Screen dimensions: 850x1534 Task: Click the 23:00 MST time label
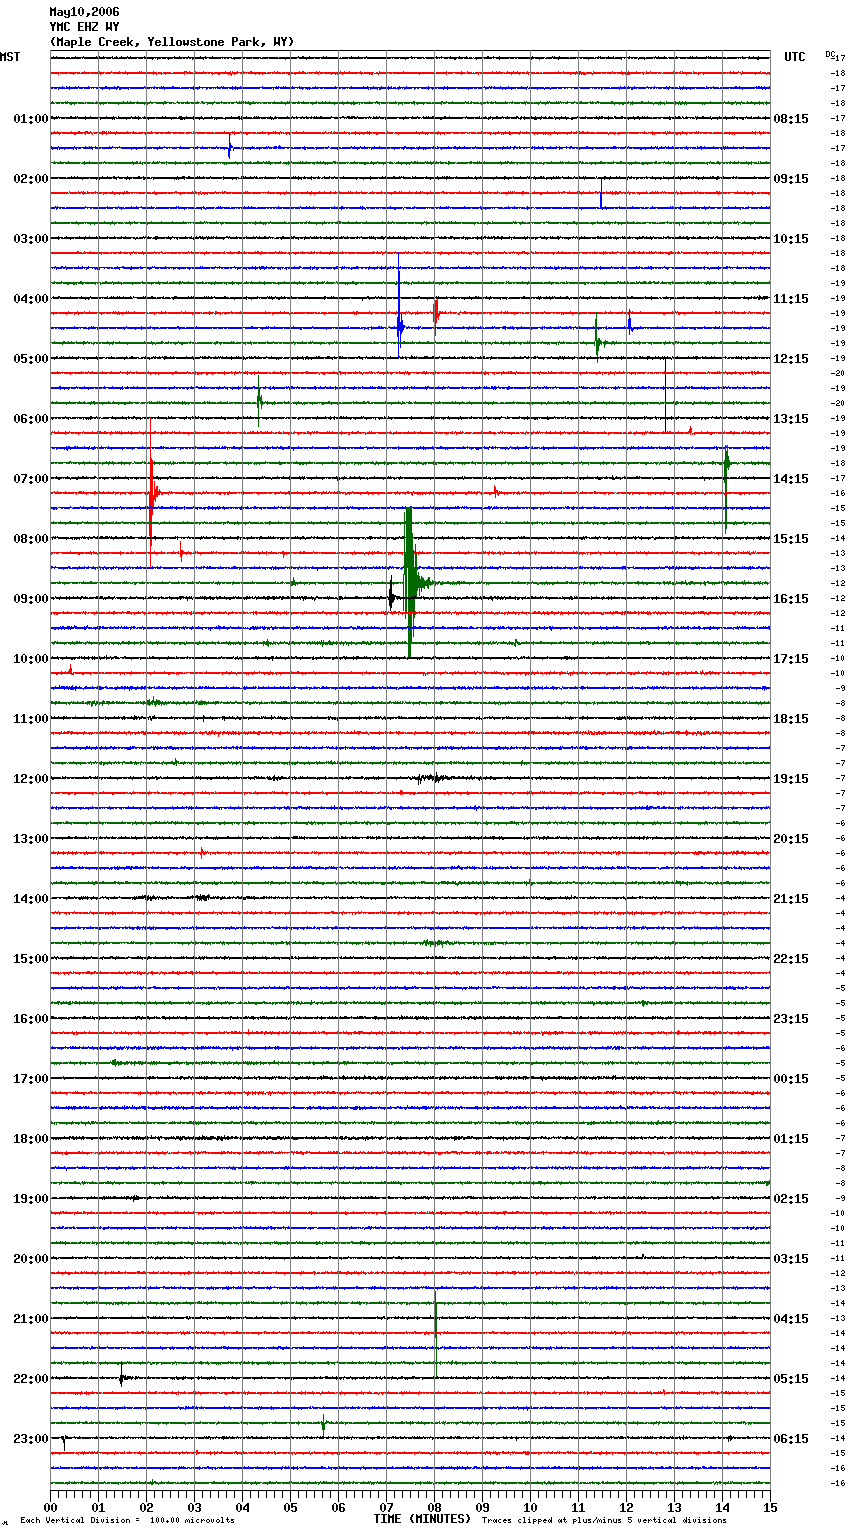(31, 1439)
